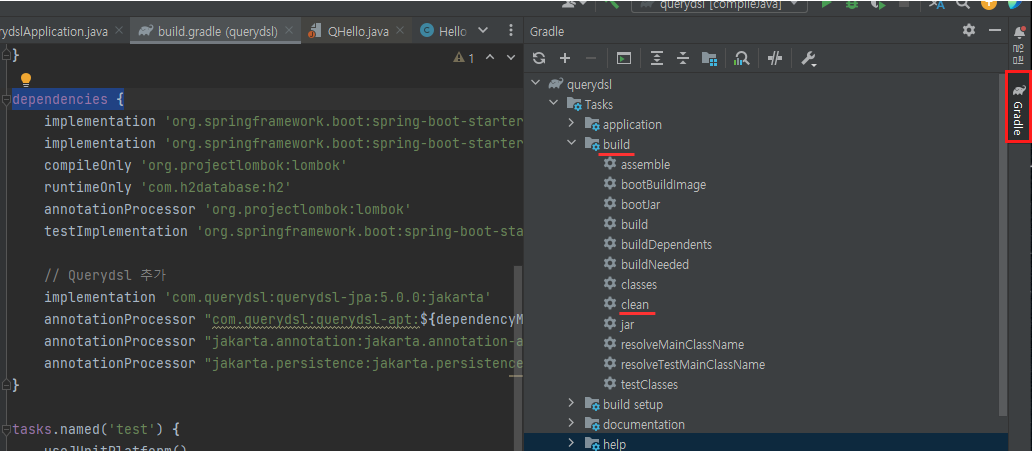Go to next highlighted error arrow
The image size is (1032, 451).
point(510,57)
